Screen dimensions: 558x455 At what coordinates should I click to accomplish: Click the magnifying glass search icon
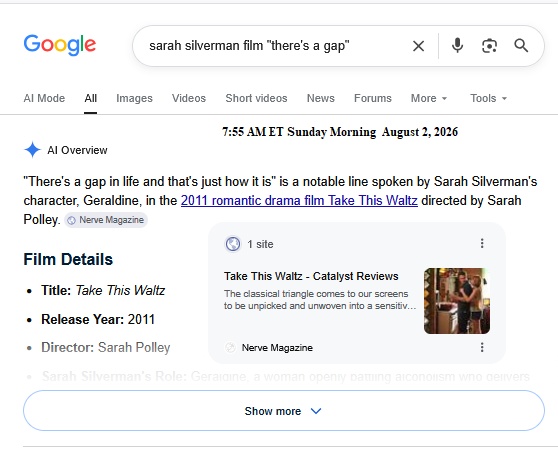(x=521, y=46)
